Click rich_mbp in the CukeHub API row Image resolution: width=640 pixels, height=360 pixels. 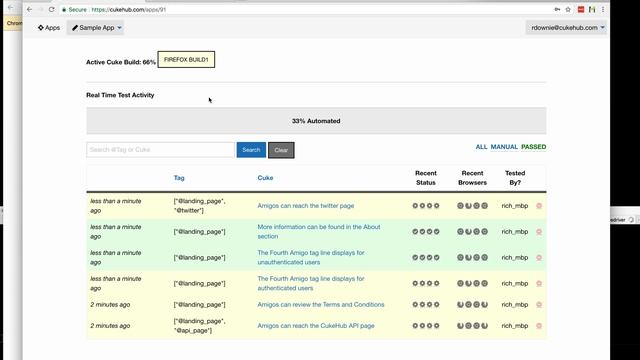coord(515,326)
